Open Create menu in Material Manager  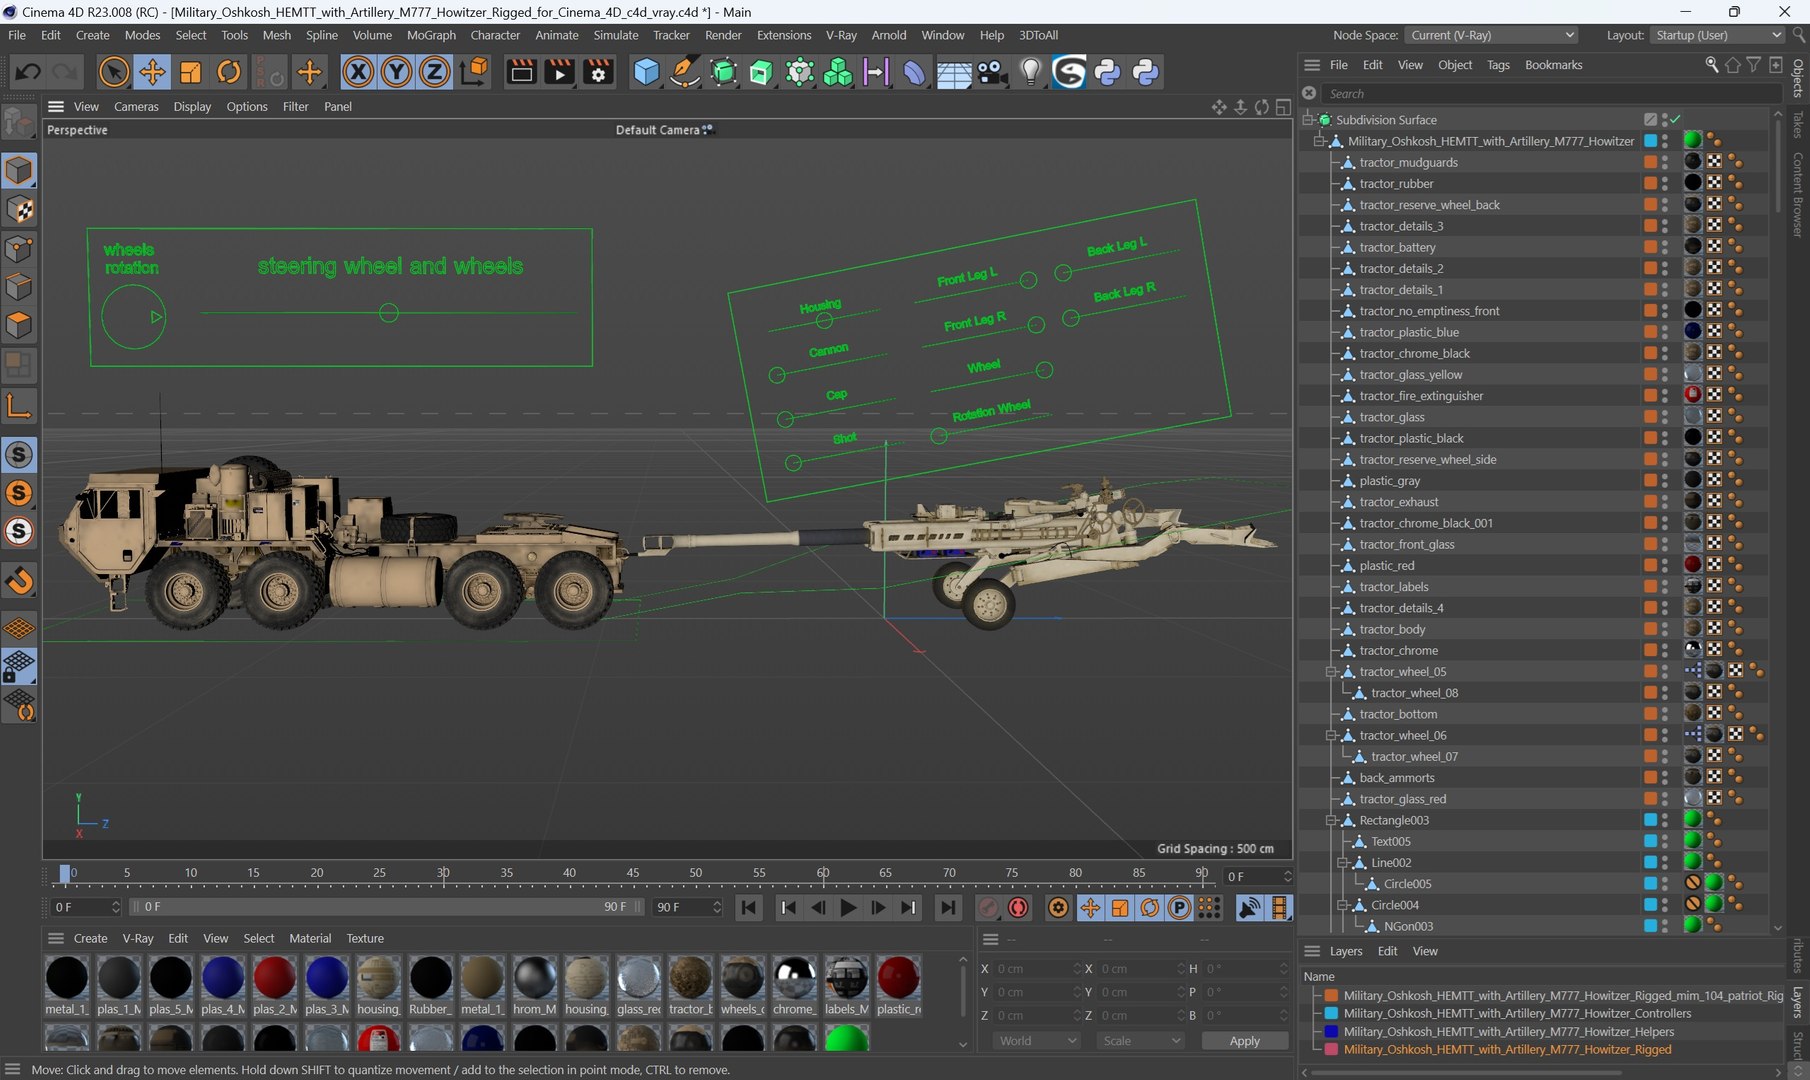pos(90,938)
